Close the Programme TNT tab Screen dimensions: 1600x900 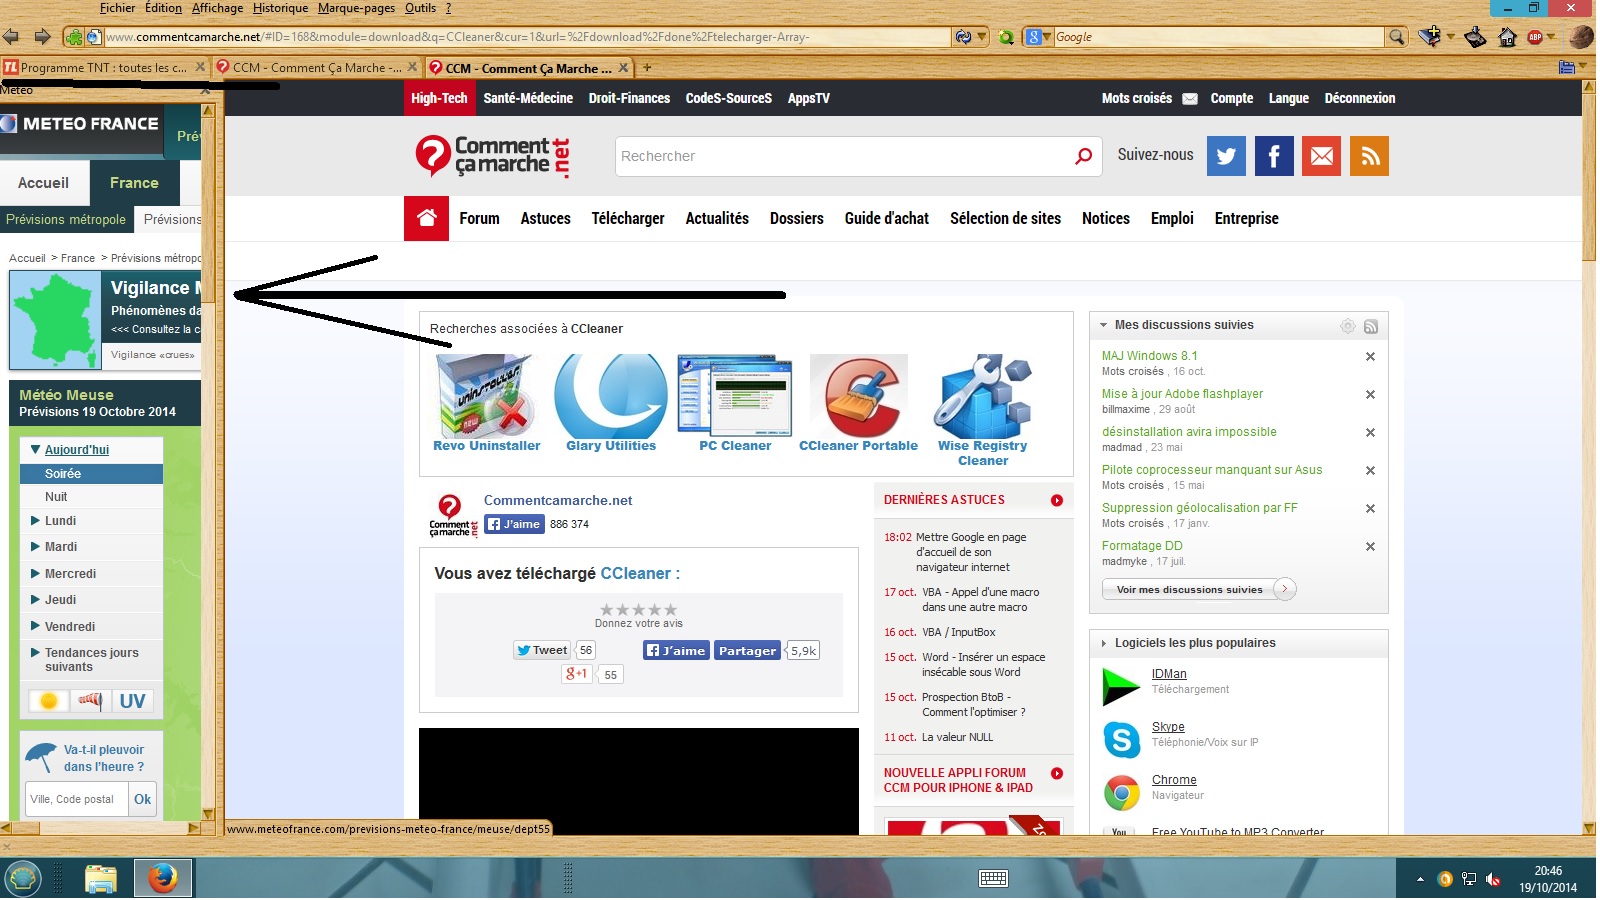(200, 67)
